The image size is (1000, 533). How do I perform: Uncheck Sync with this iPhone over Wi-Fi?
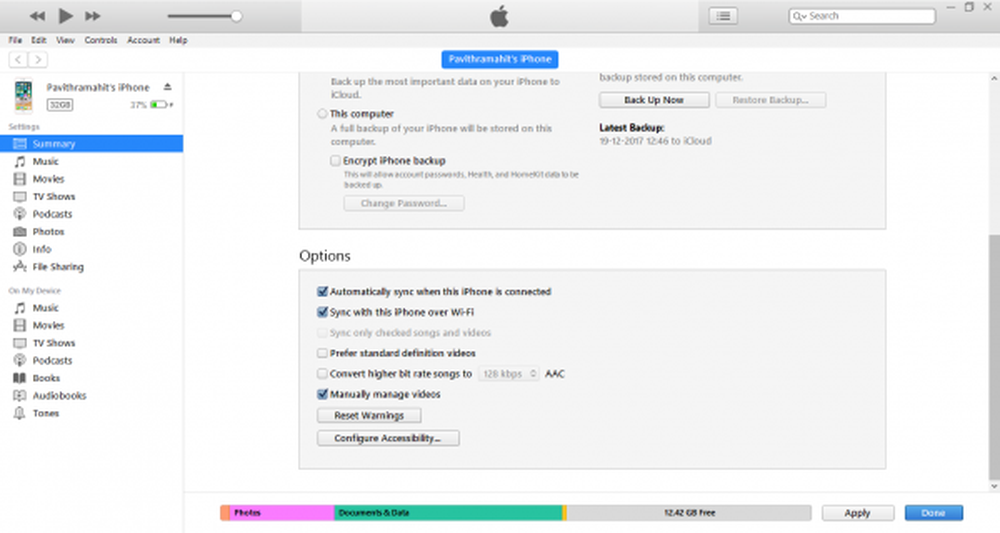tap(323, 312)
